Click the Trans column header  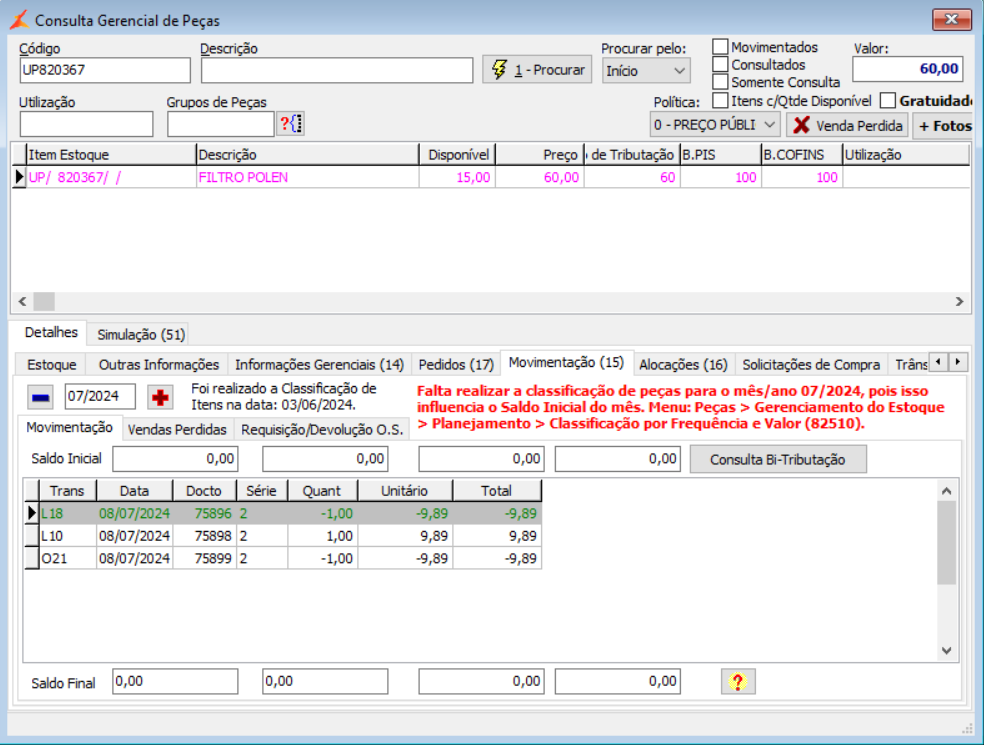coord(67,491)
